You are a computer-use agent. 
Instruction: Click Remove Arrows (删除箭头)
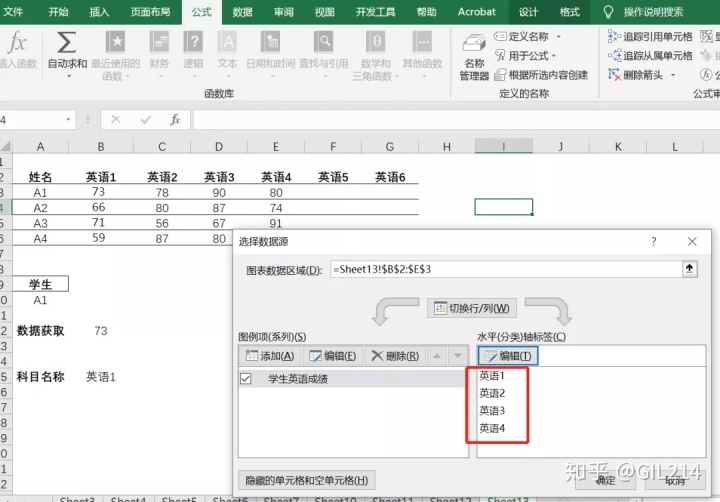(636, 74)
